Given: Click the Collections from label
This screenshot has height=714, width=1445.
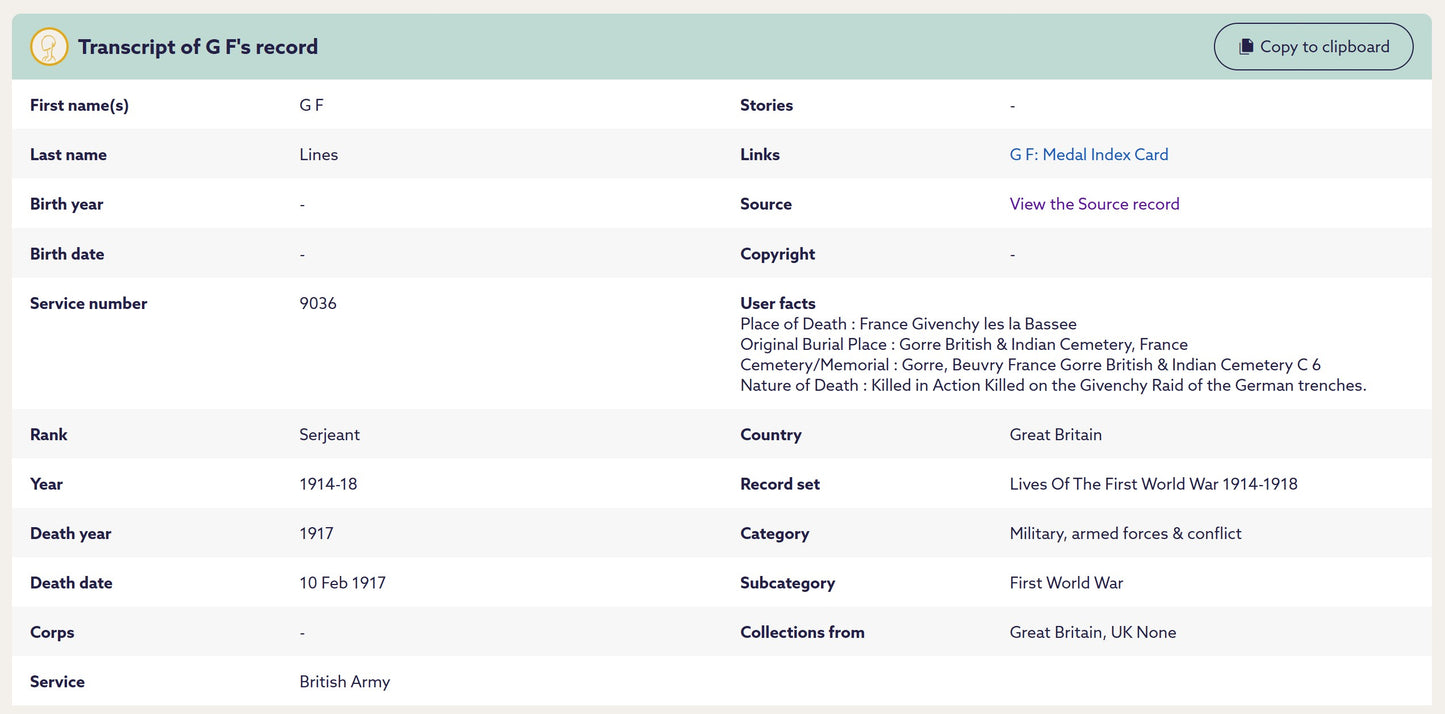Looking at the screenshot, I should pos(803,633).
